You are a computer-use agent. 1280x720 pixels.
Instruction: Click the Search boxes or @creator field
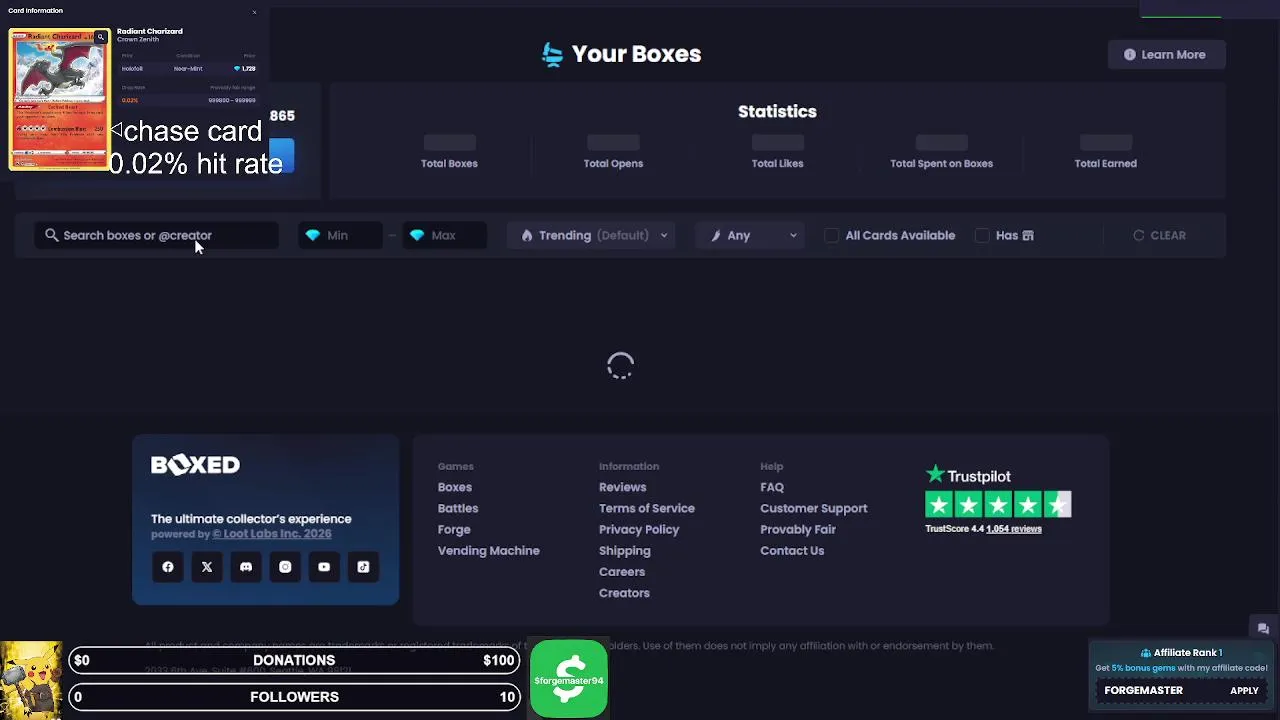click(157, 236)
